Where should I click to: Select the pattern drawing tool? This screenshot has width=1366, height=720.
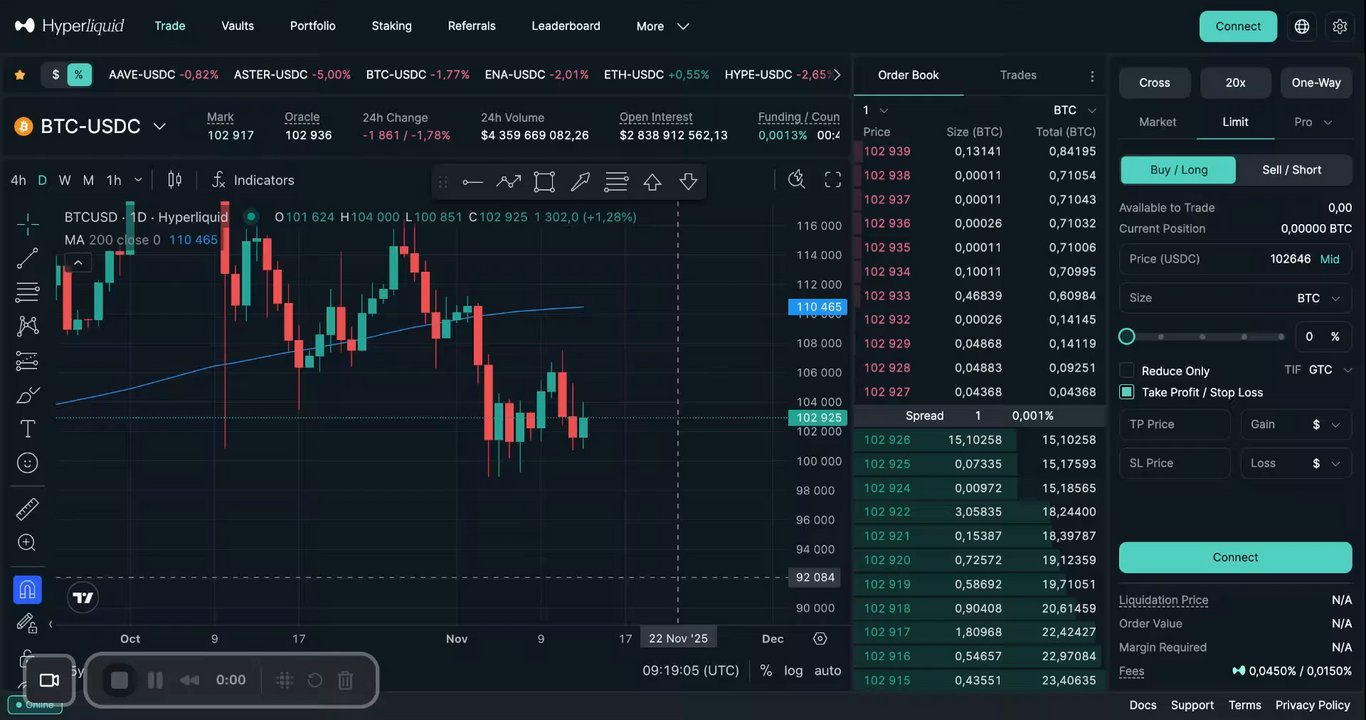(28, 326)
